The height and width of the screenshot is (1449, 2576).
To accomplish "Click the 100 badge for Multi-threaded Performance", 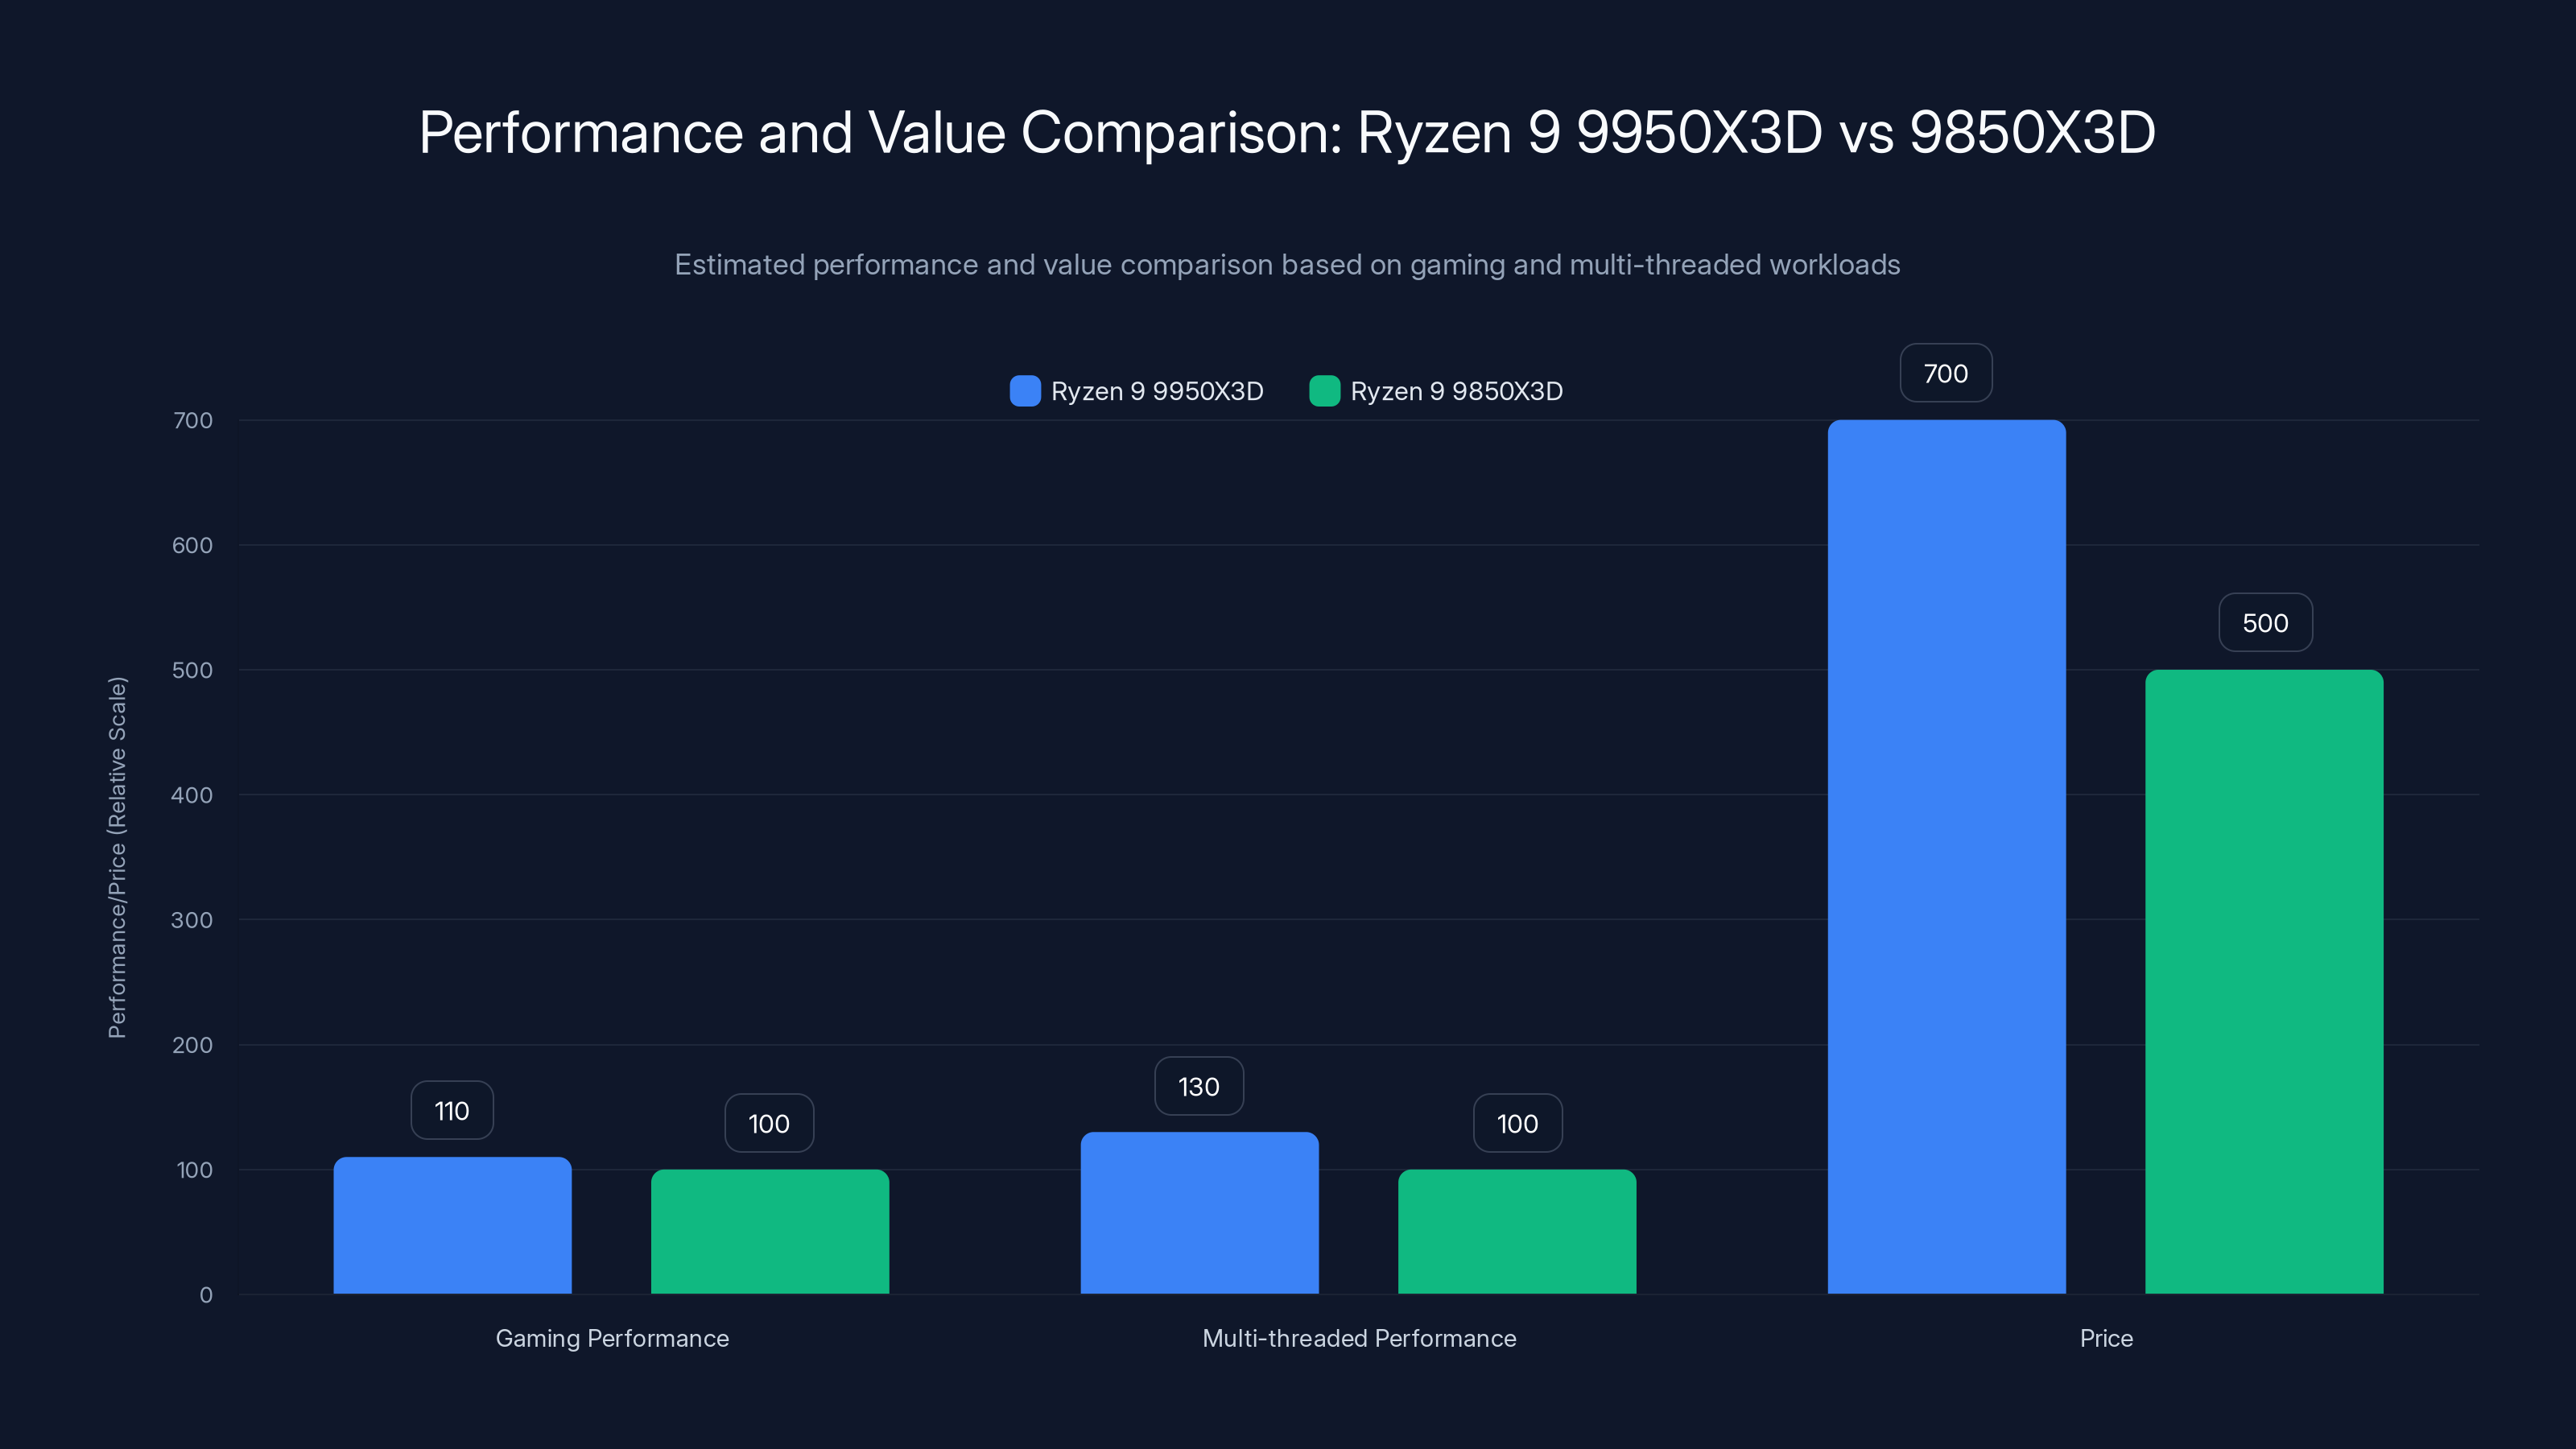I will 1516,1123.
